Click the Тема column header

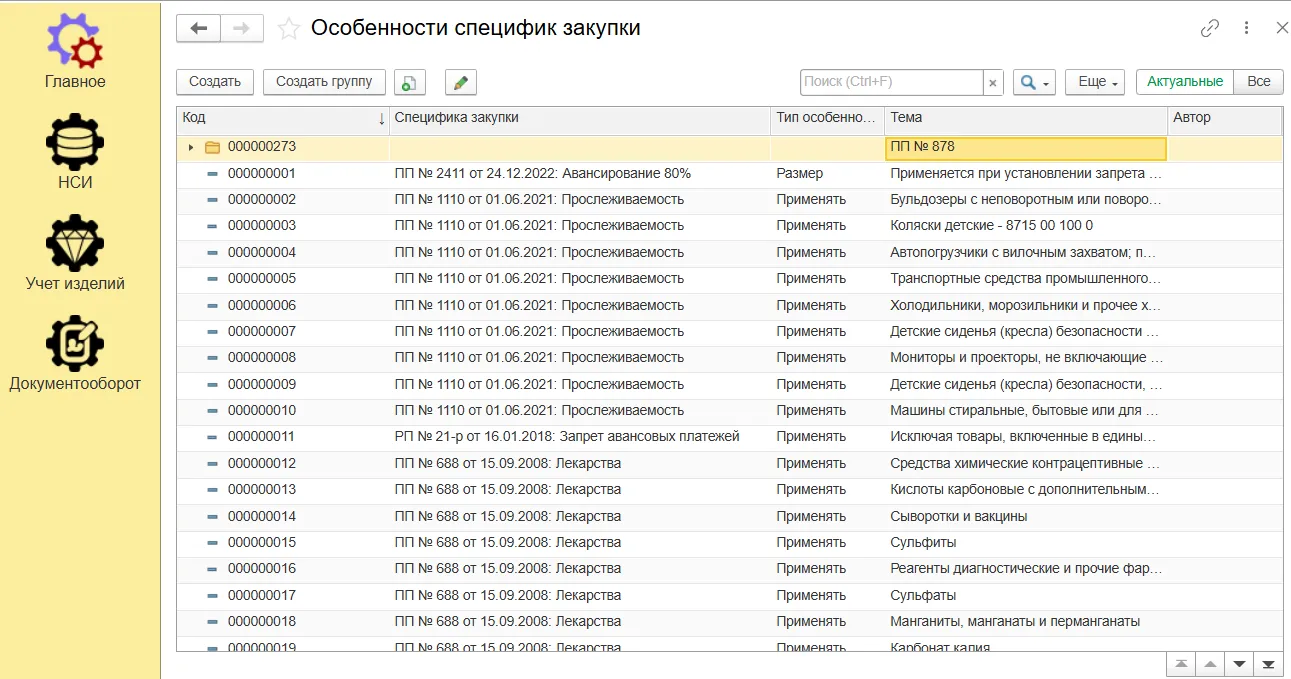click(x=1026, y=119)
